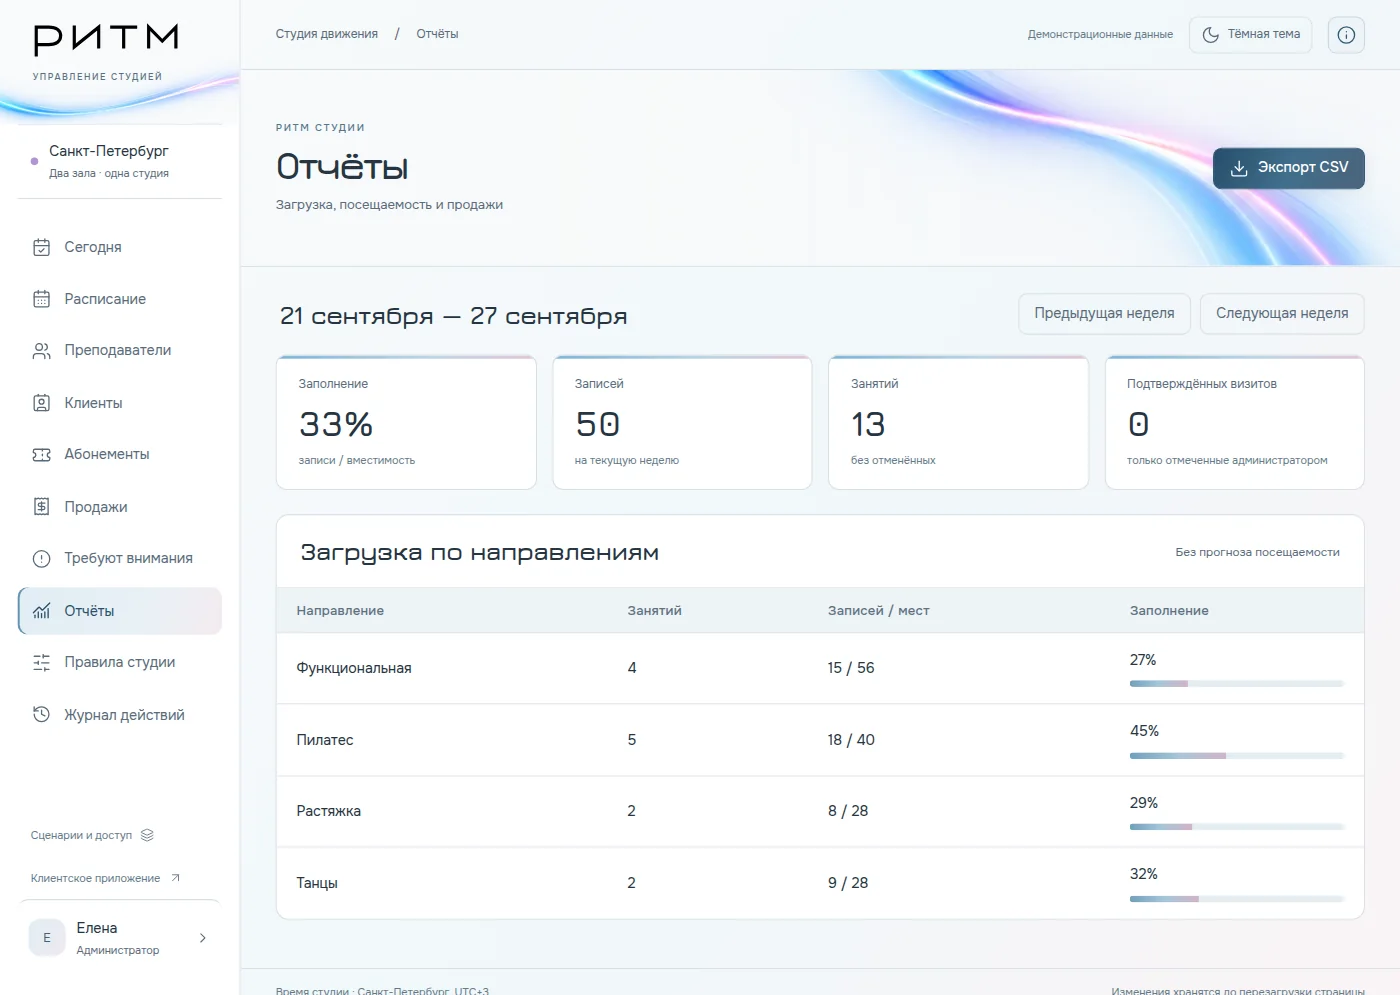Screen dimensions: 1400x995
Task: Click the Функциональная 27% fill bar
Action: (1237, 684)
